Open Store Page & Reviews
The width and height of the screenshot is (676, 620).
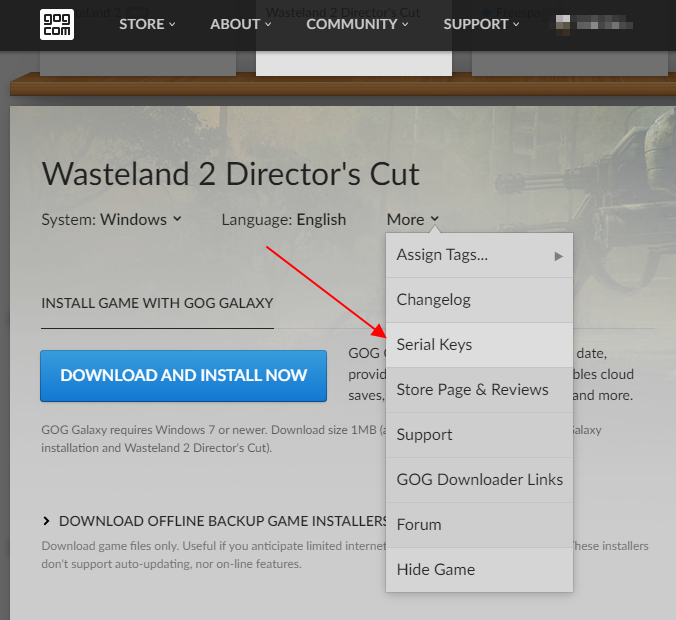click(479, 390)
